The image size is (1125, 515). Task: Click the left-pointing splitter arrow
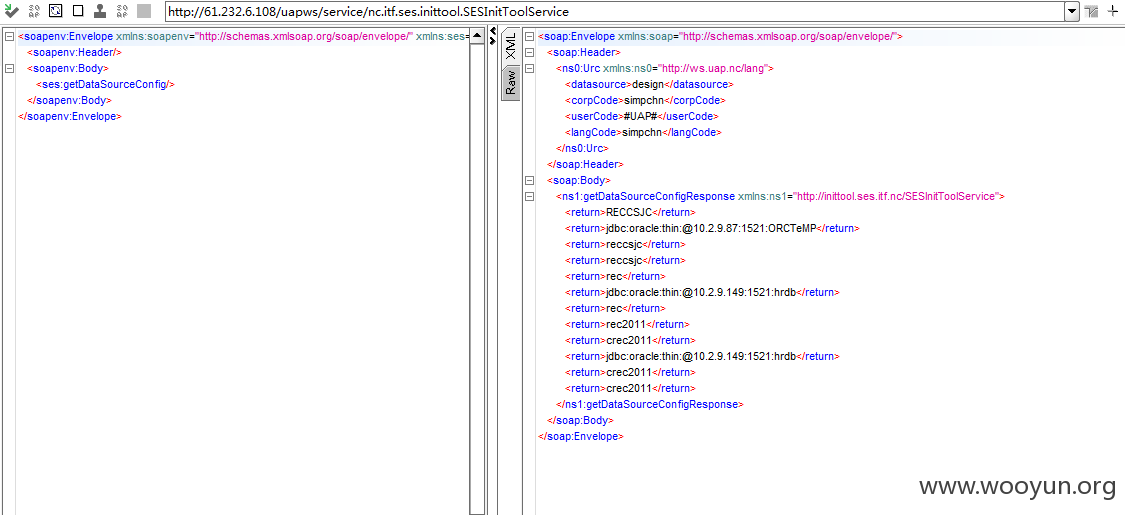tap(492, 31)
